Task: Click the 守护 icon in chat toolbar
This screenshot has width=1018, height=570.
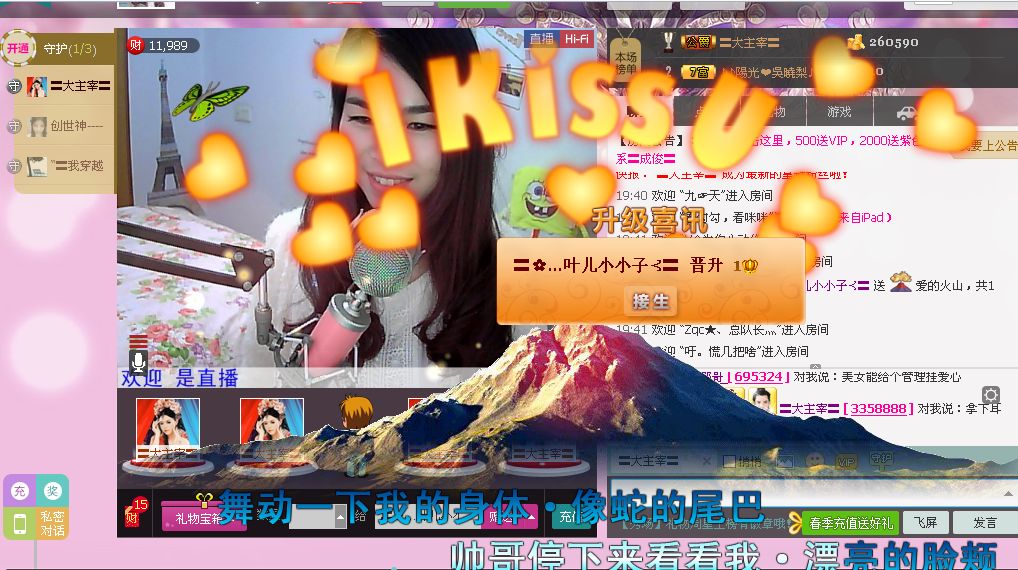Action: (x=882, y=460)
